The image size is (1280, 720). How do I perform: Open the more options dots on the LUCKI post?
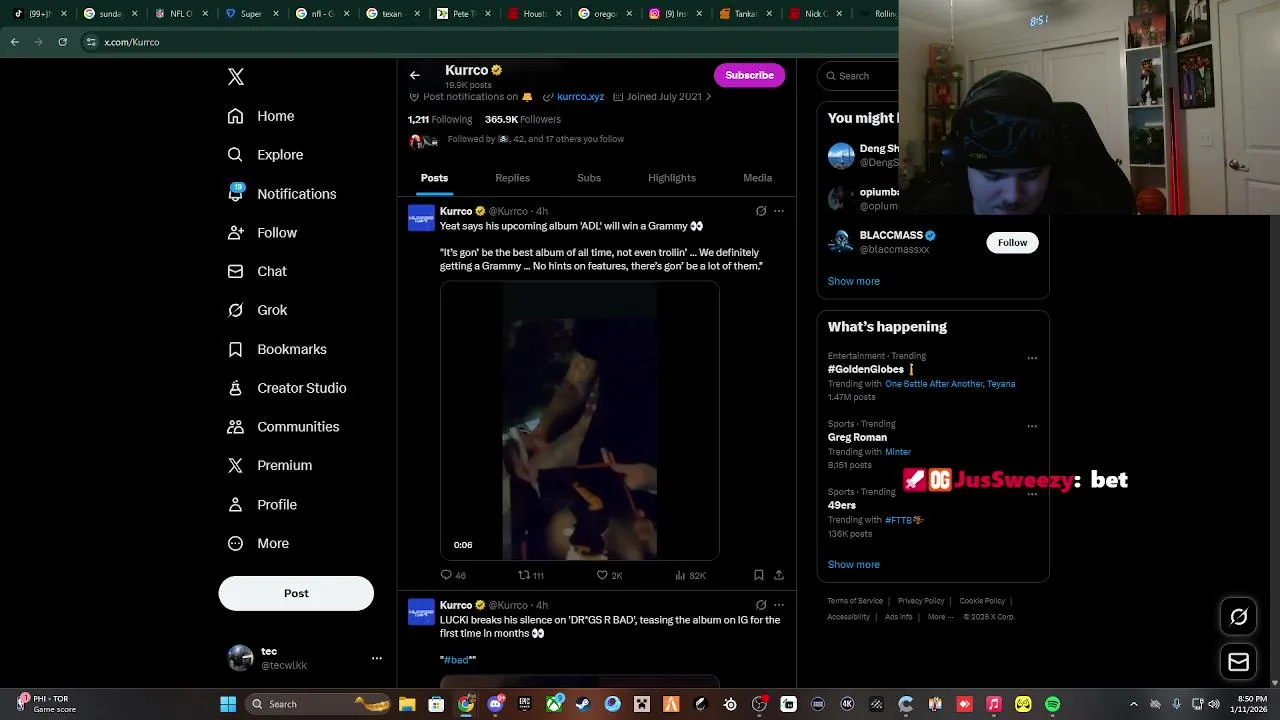coord(779,605)
